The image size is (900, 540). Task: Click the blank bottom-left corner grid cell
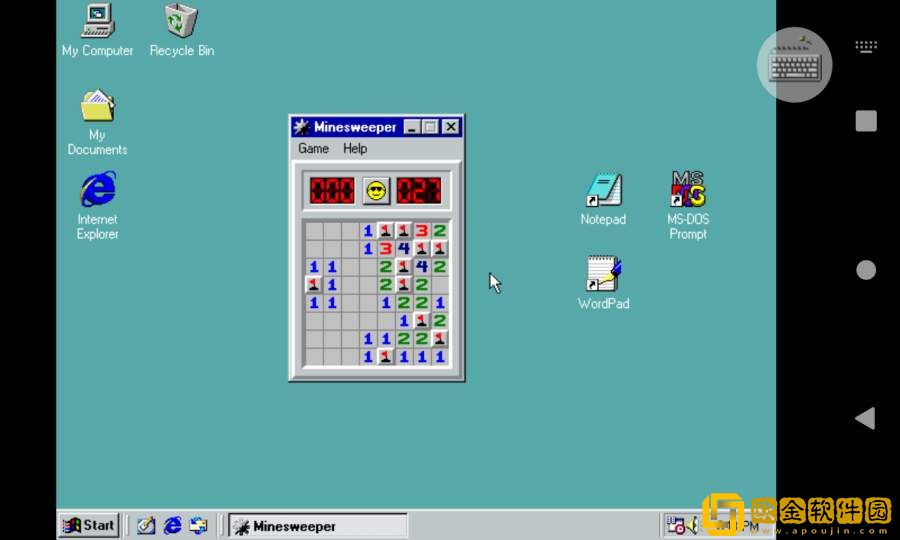point(313,356)
